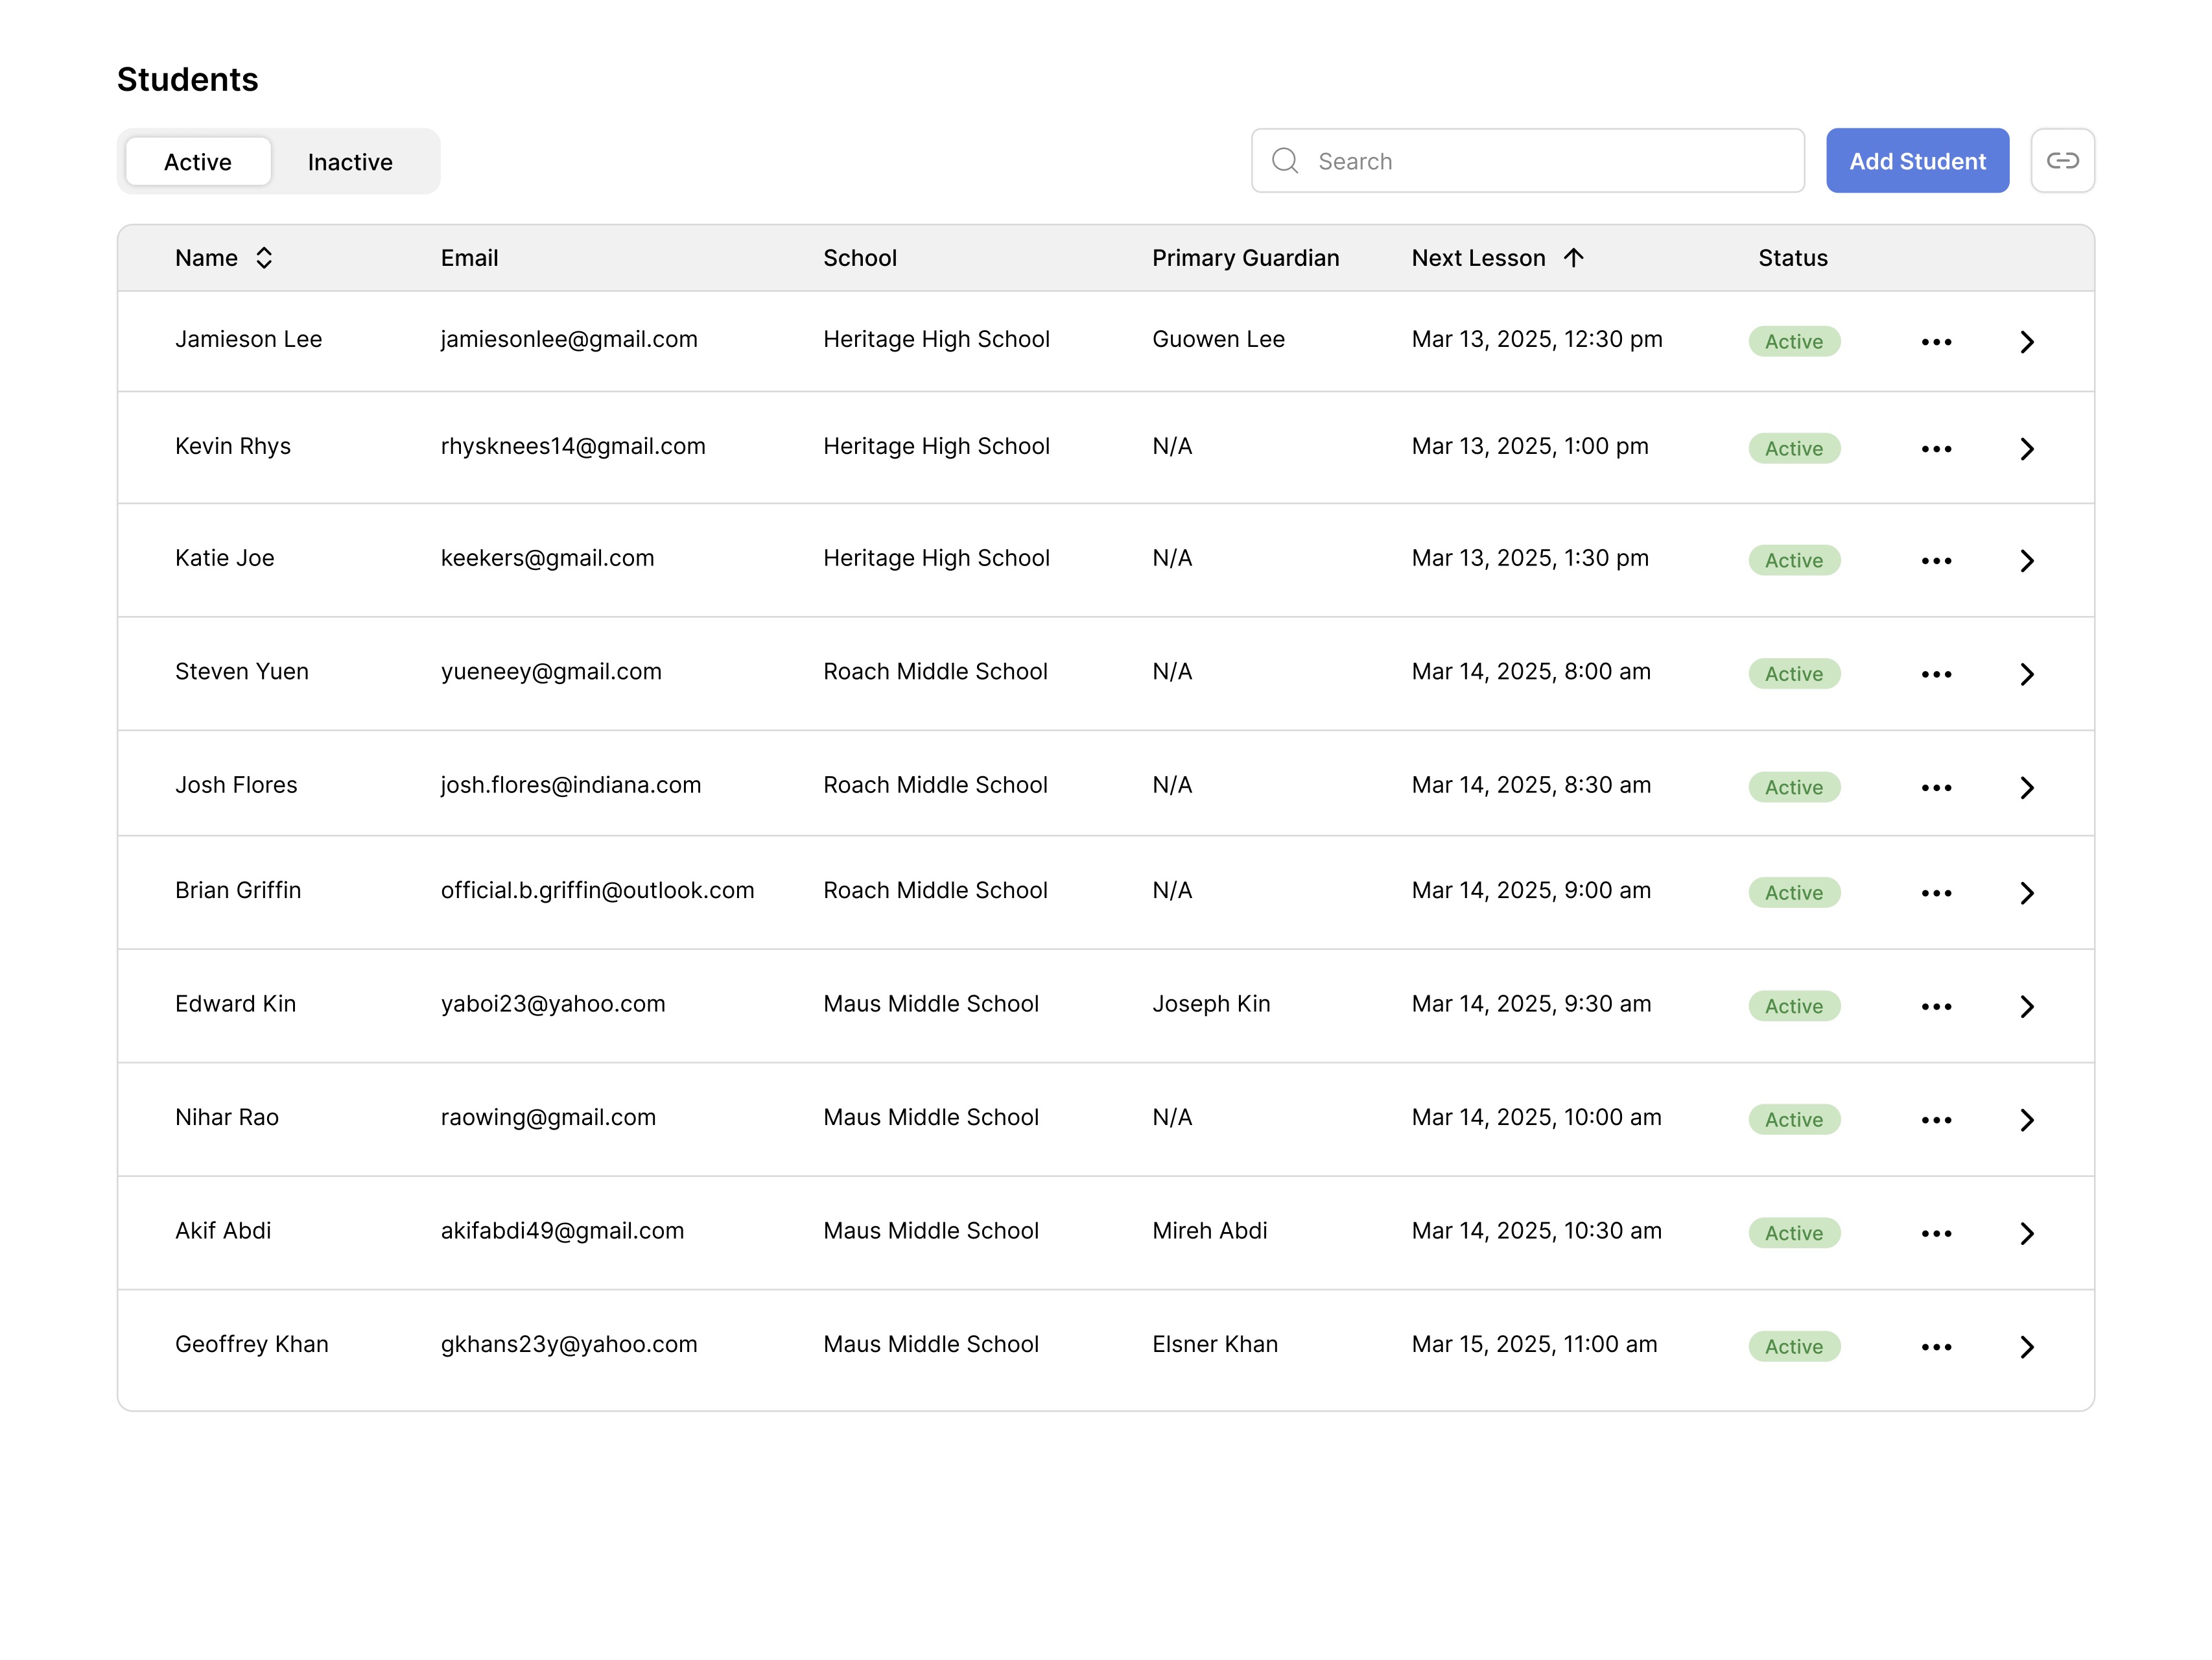Viewport: 2212px width, 1660px height.
Task: Expand Edward Kin details chevron
Action: 2026,1006
